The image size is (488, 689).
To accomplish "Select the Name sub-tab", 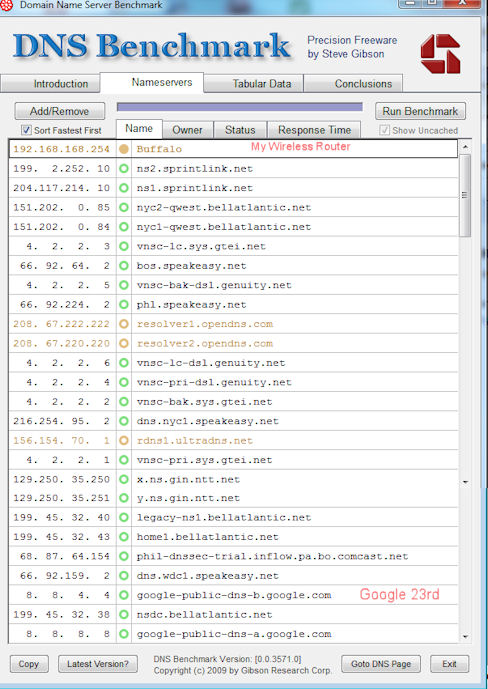I will point(139,129).
